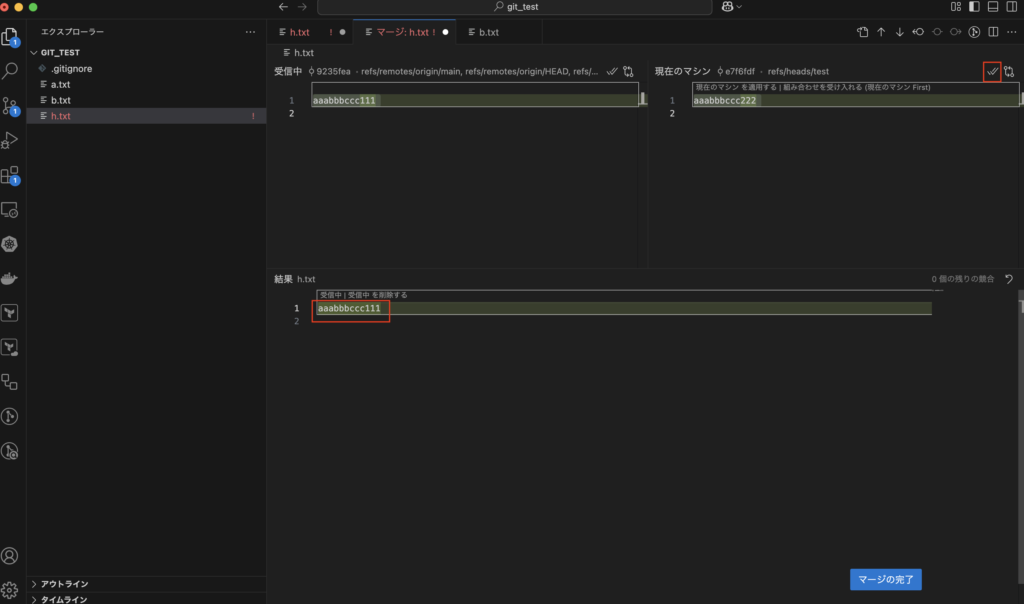Open the Kubernetes helm-wheel icon
1024x604 pixels.
click(10, 244)
